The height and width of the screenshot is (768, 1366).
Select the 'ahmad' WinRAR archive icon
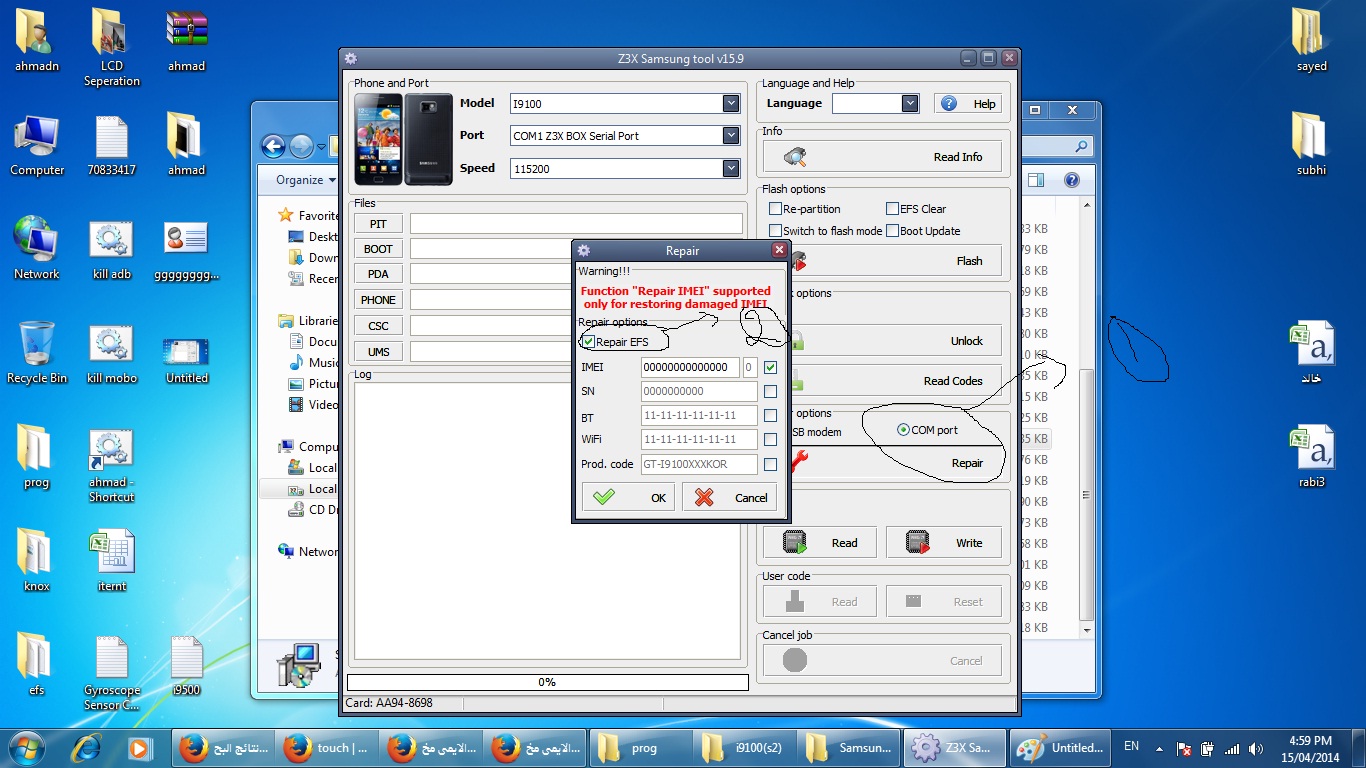pyautogui.click(x=187, y=40)
